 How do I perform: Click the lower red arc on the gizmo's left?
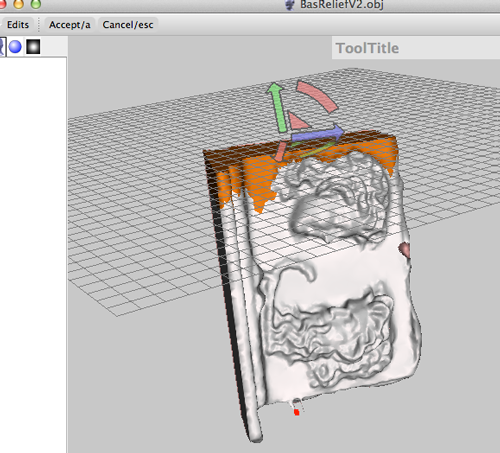pos(280,152)
